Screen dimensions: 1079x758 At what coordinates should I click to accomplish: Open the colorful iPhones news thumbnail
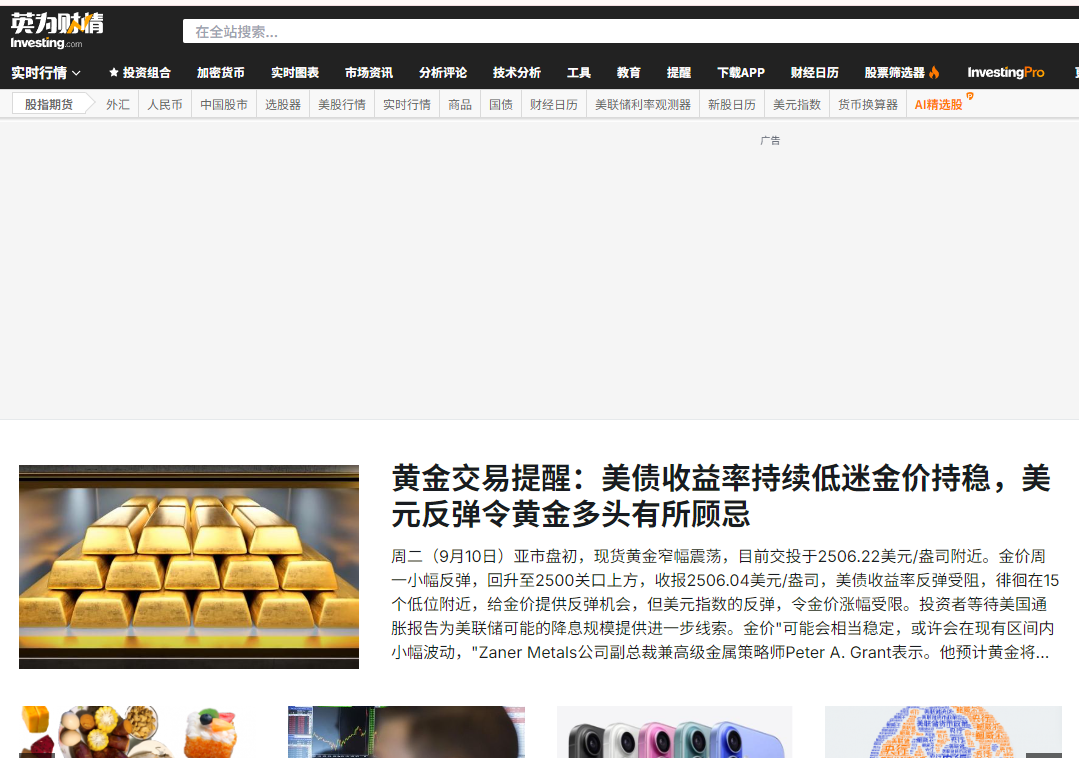click(x=674, y=732)
